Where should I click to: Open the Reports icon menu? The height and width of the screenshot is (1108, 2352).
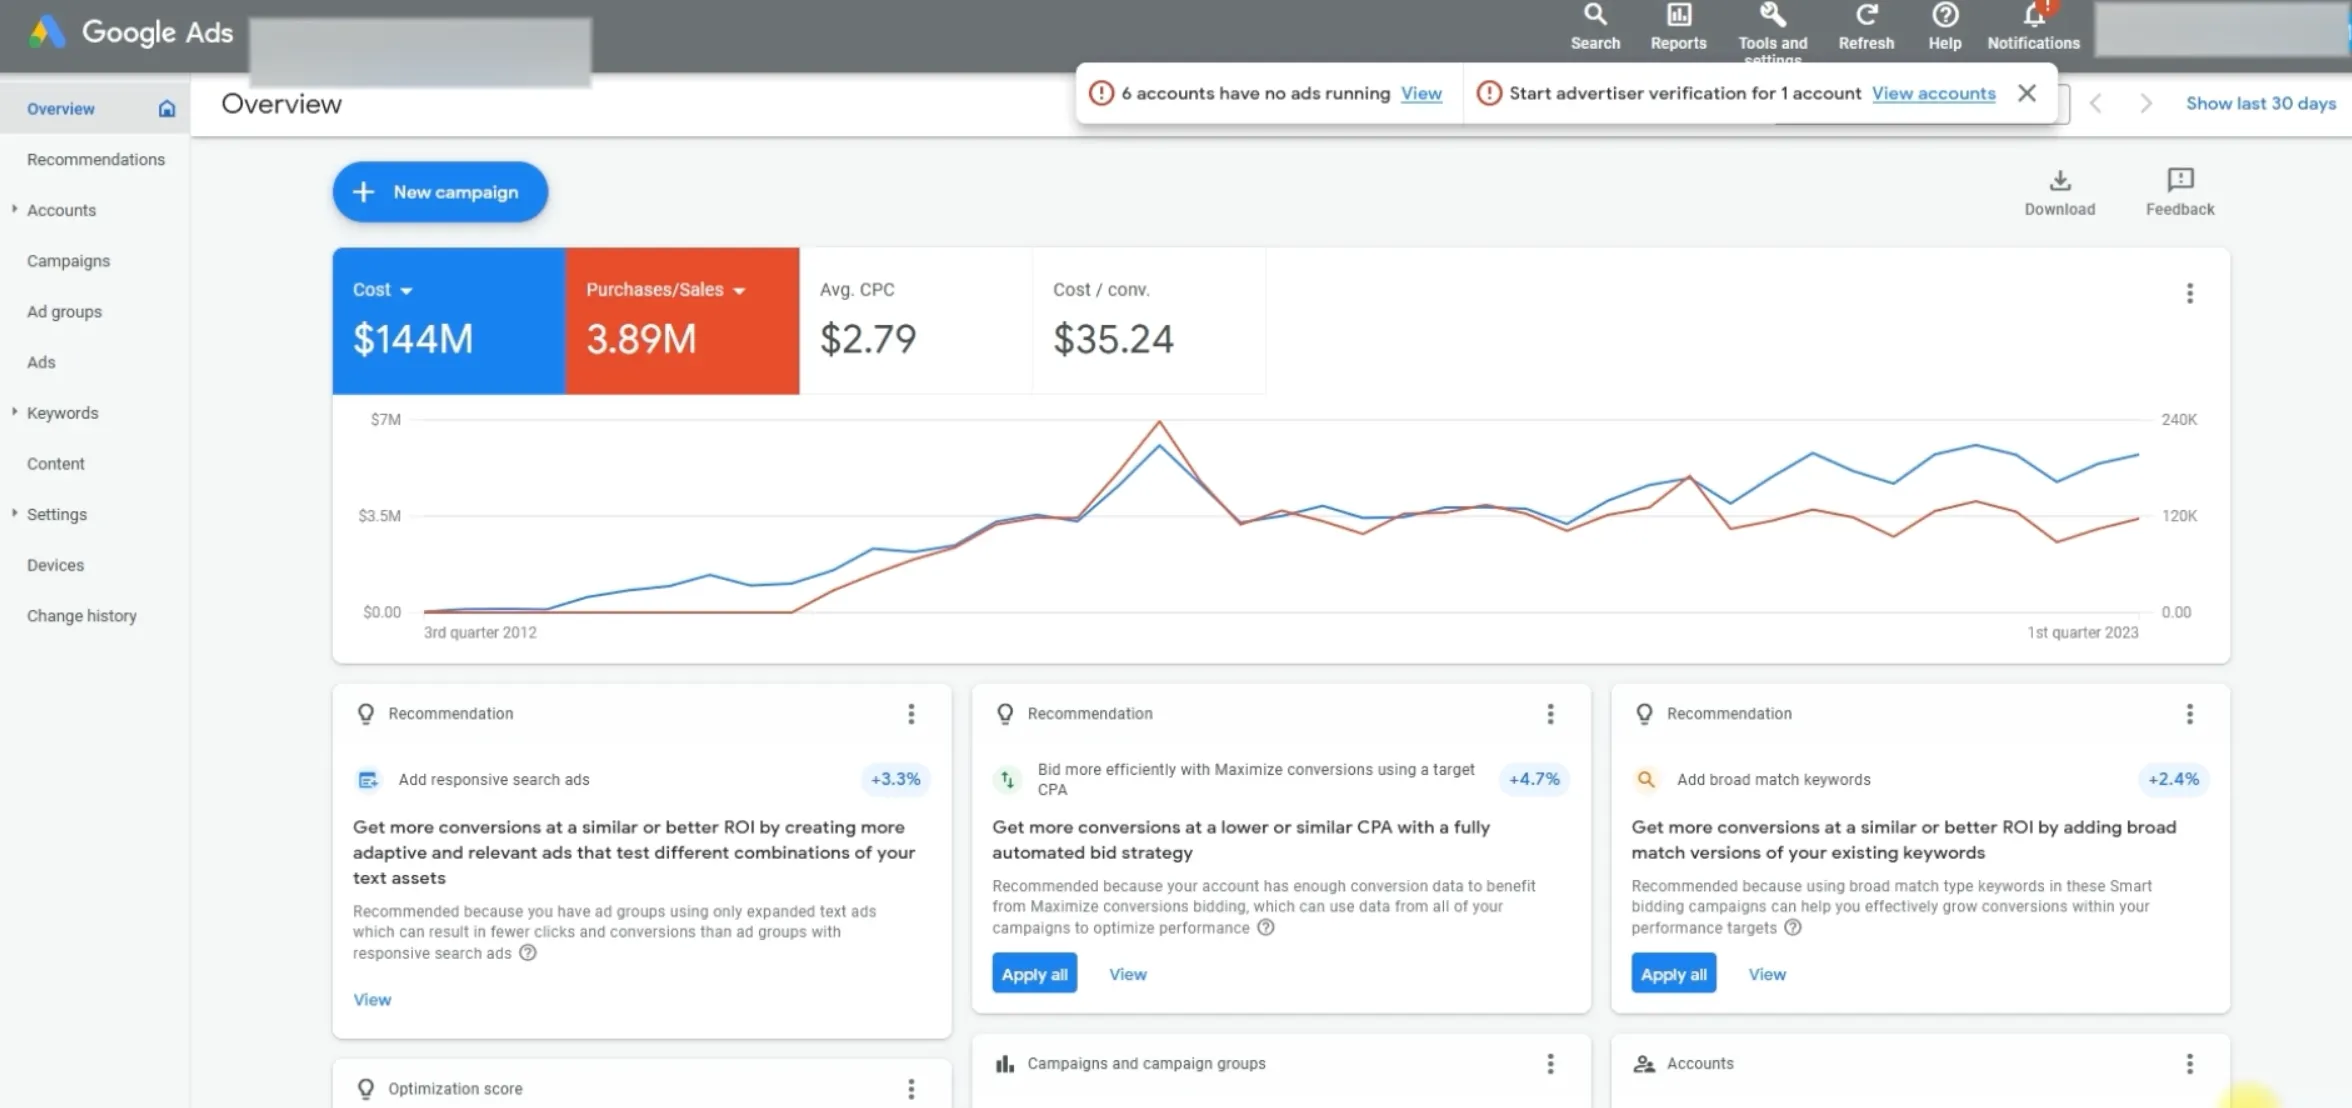[x=1678, y=26]
